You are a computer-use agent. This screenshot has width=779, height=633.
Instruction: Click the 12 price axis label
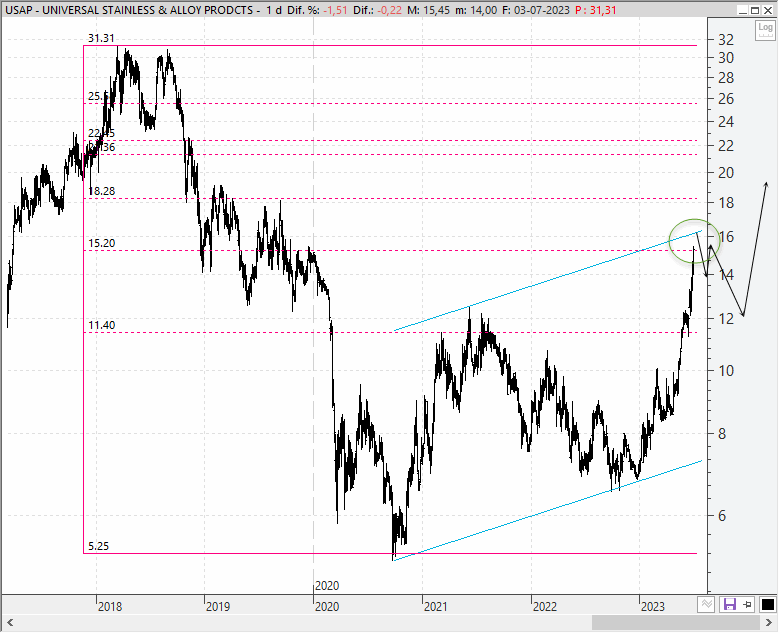(x=726, y=318)
